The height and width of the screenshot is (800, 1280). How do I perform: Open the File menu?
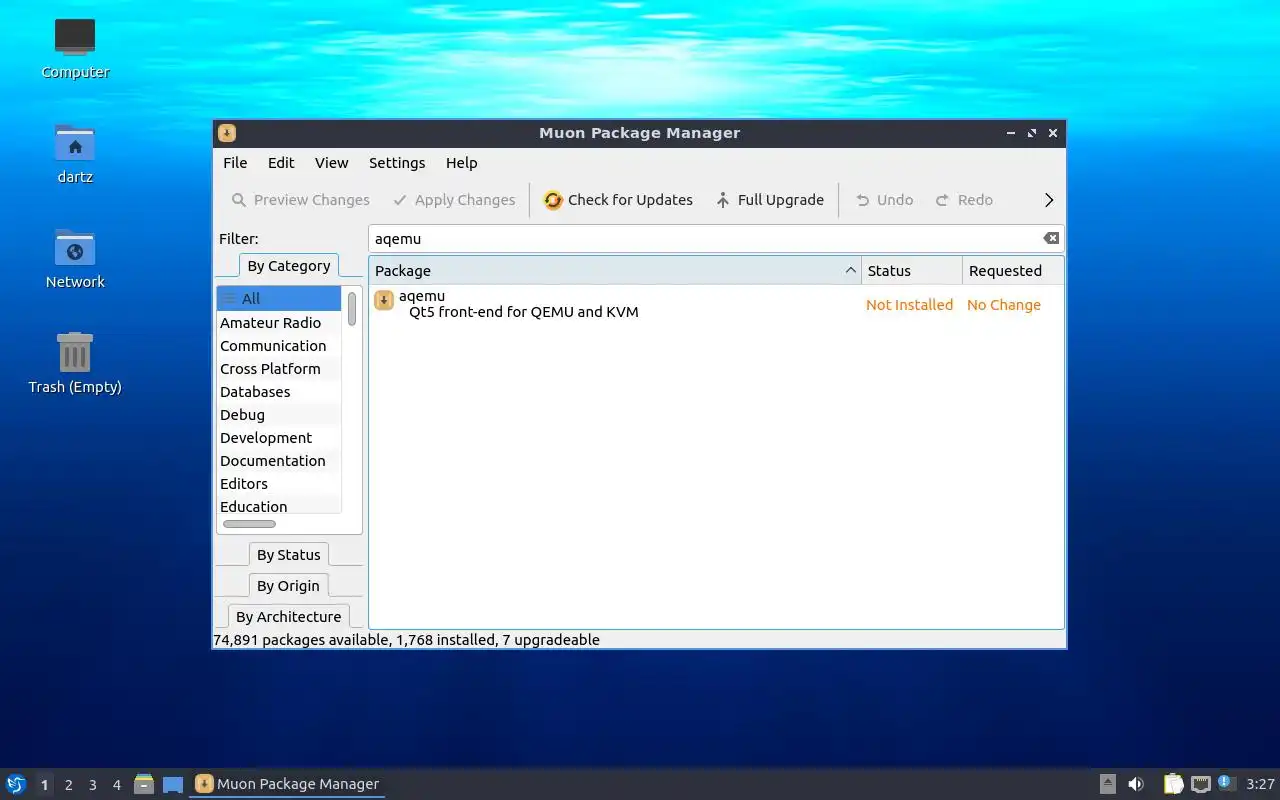(235, 163)
